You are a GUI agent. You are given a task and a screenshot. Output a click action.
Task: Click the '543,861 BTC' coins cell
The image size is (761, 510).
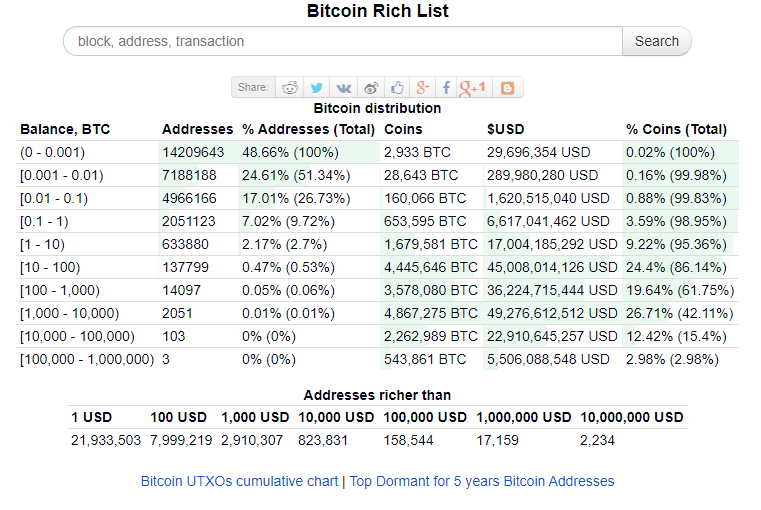point(425,360)
